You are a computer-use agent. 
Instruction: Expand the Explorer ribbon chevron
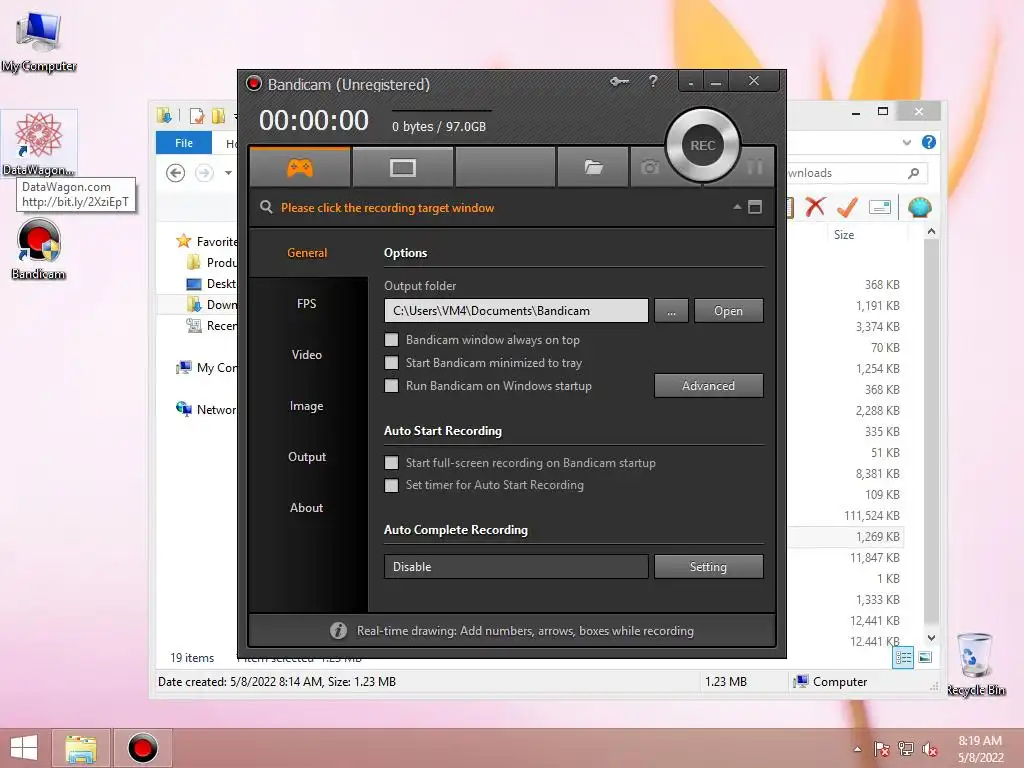[x=906, y=142]
